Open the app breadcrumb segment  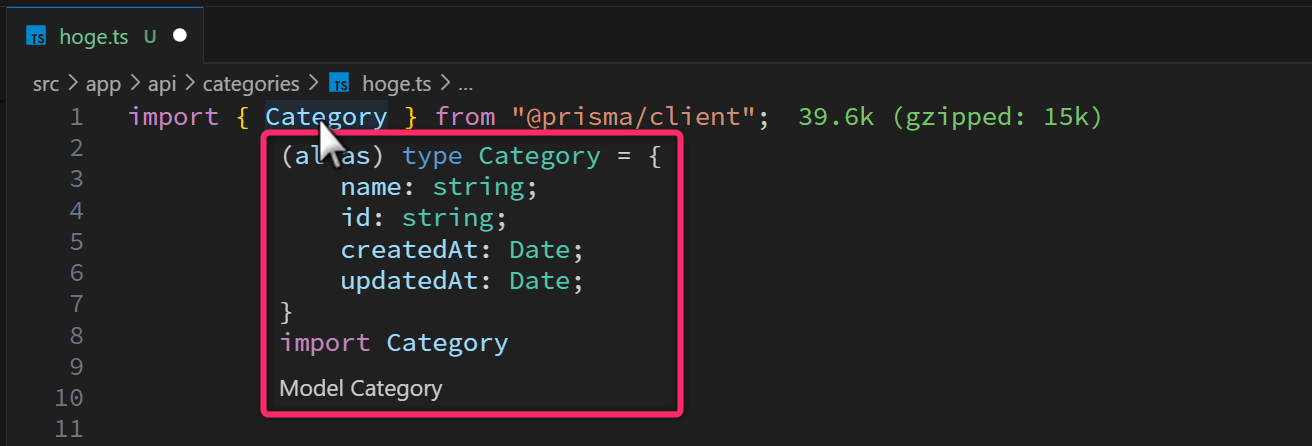pos(103,84)
